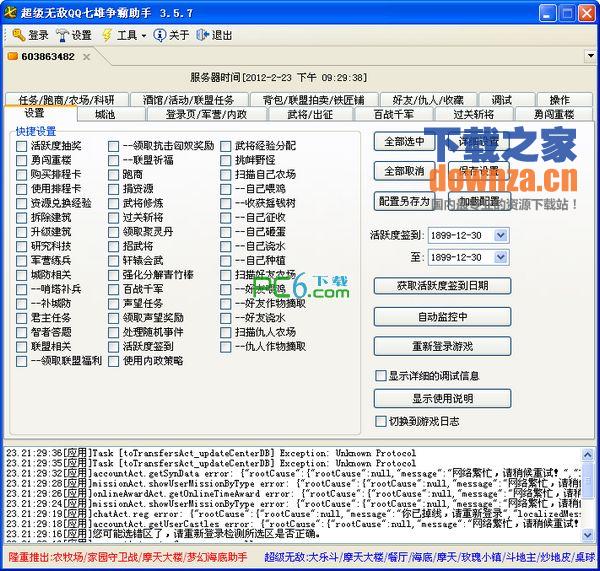Enable 活跃度抽奖 checkbox

click(x=21, y=146)
